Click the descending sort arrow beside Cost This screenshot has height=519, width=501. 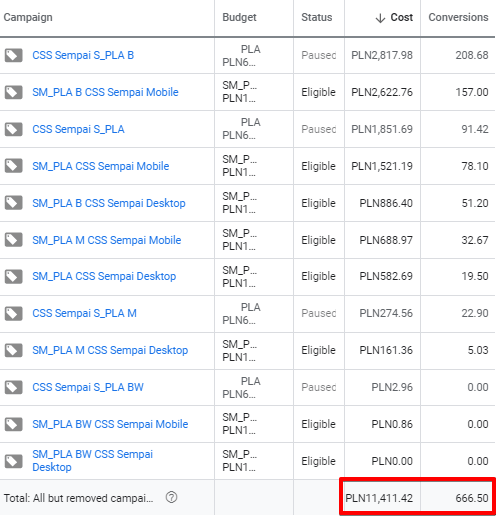coord(380,18)
